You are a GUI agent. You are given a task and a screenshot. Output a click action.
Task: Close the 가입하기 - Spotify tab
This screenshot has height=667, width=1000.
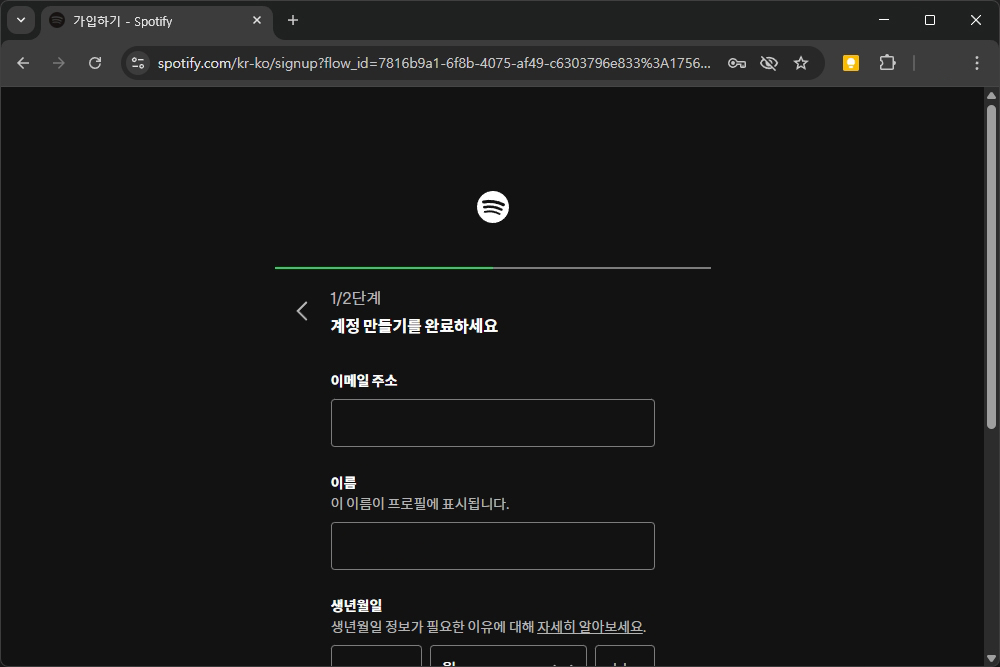pos(257,20)
